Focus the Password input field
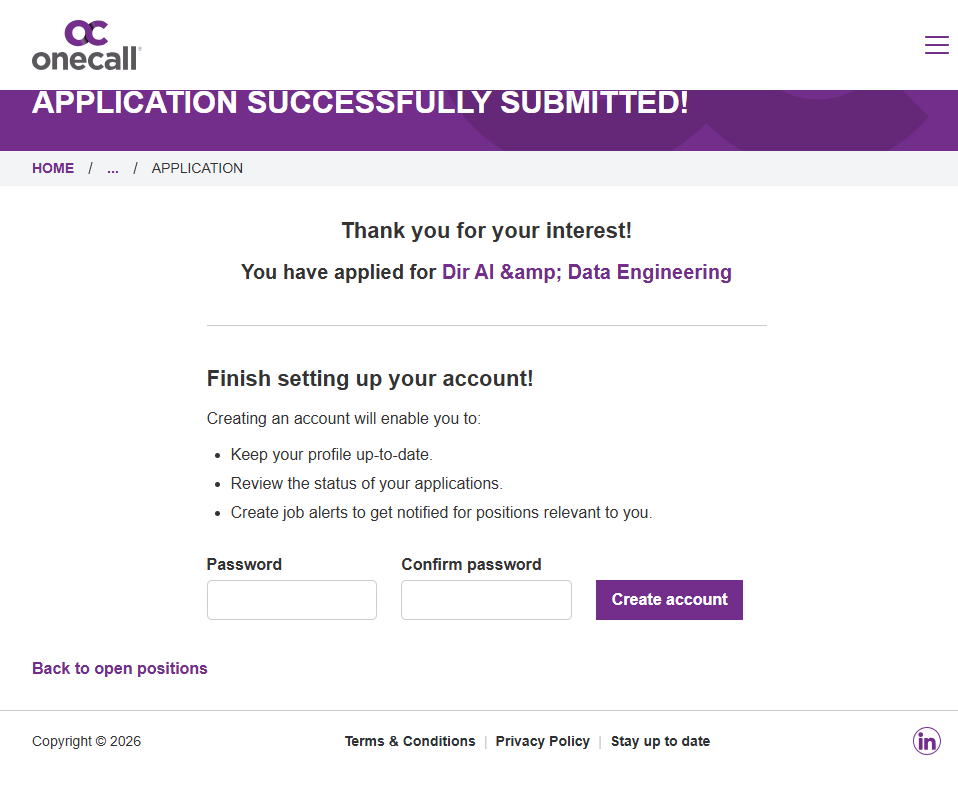This screenshot has height=786, width=958. pos(291,600)
